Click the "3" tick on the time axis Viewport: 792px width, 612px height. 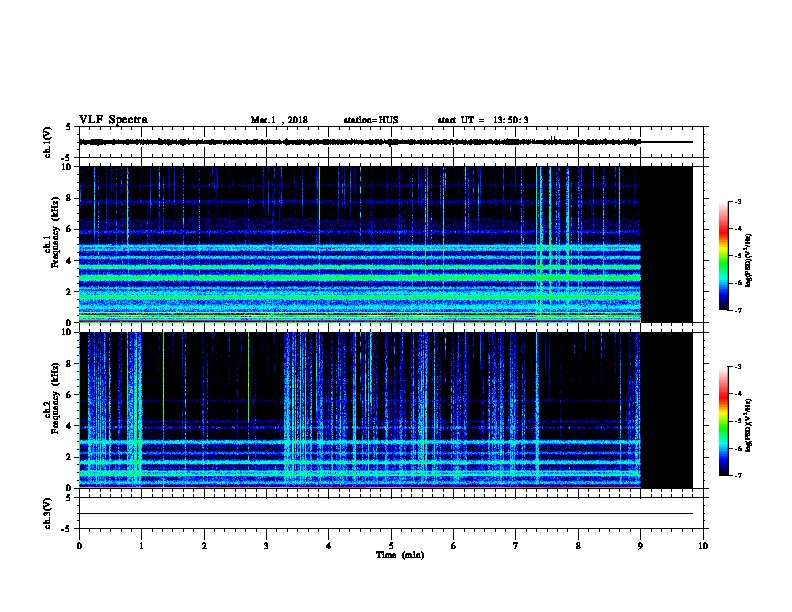[266, 546]
